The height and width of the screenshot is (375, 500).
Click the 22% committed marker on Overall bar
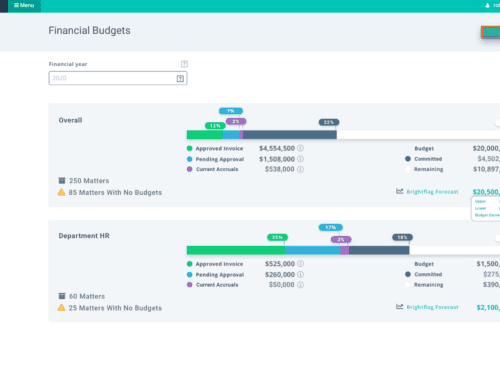329,122
